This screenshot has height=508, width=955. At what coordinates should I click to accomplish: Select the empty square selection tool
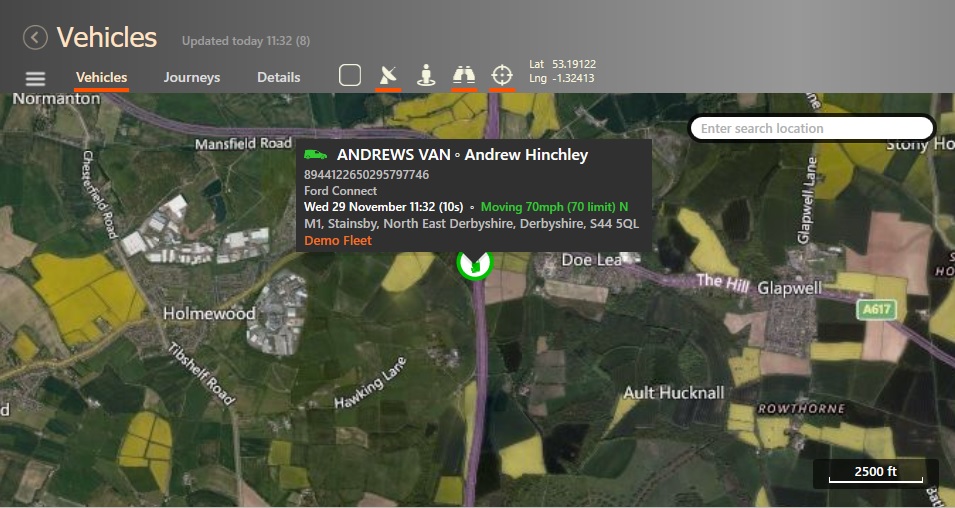click(x=350, y=76)
